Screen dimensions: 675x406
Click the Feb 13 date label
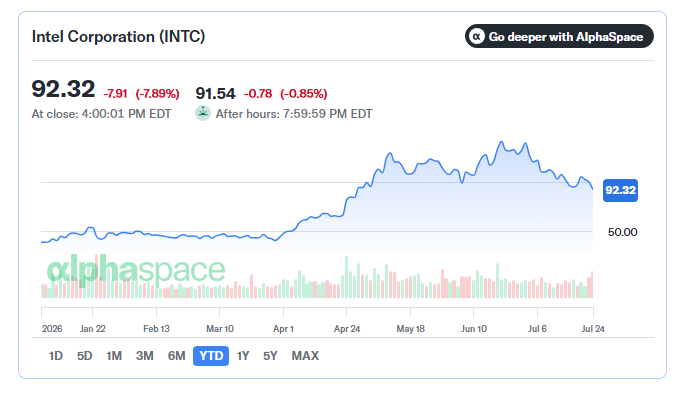coord(156,329)
